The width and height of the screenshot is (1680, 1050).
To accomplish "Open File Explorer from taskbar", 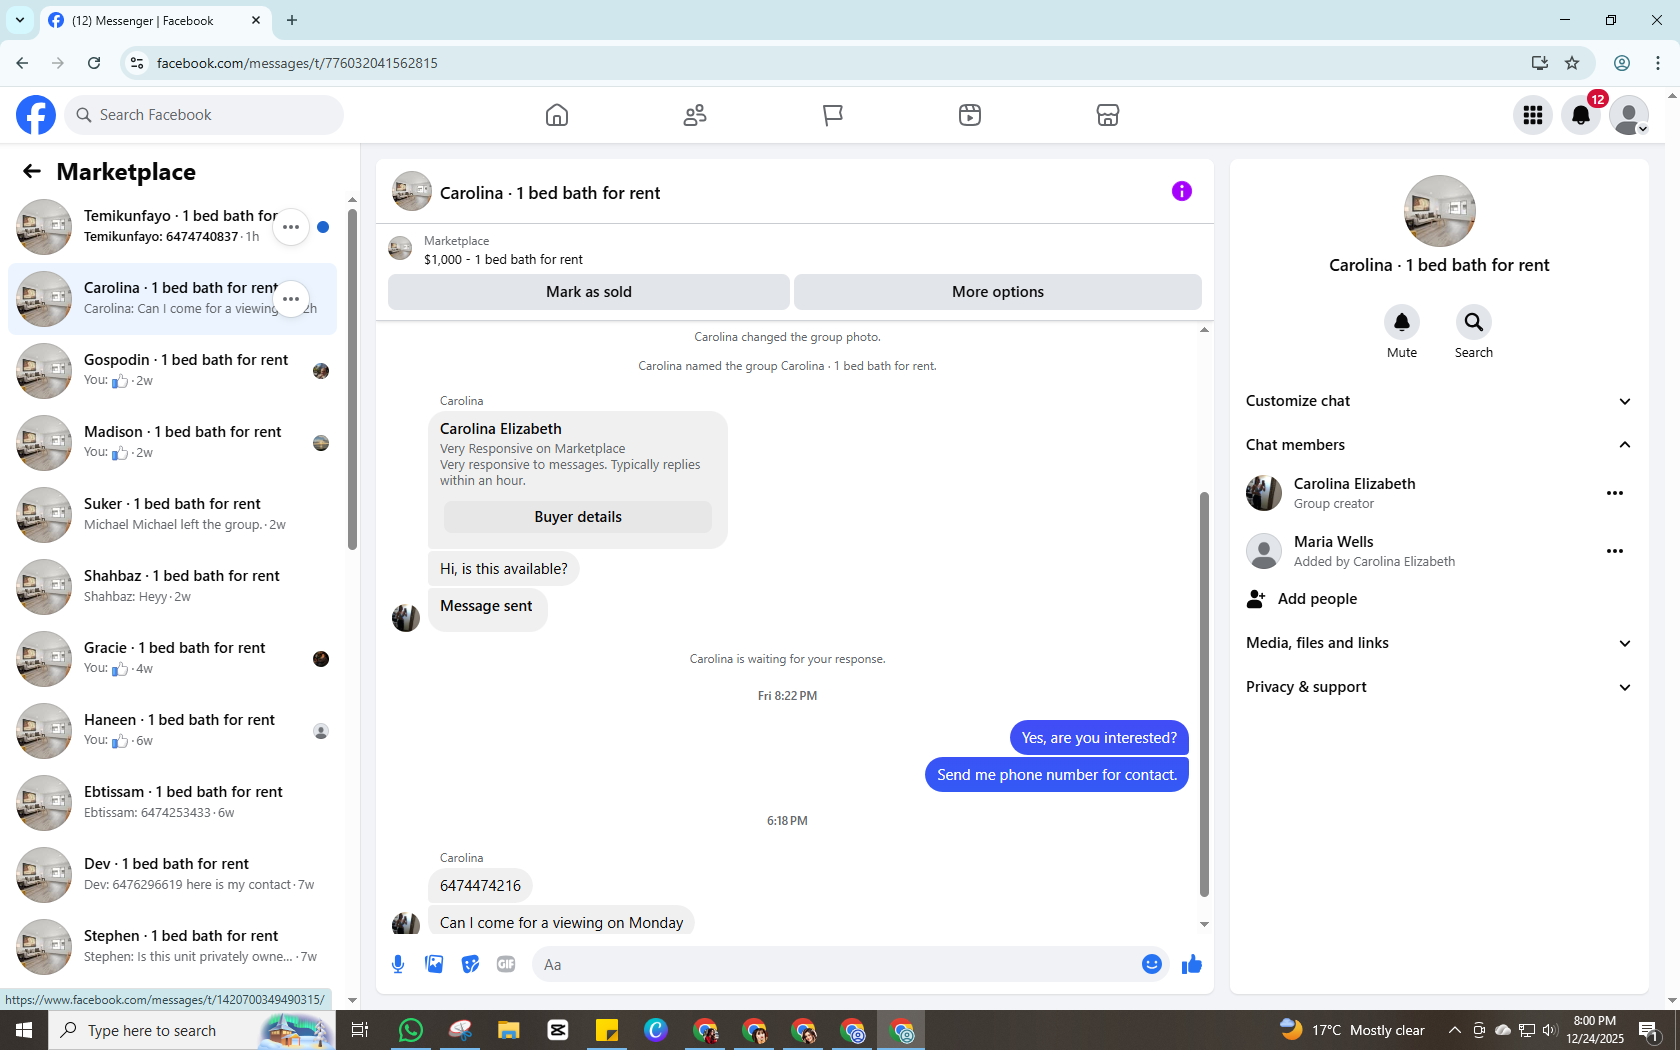I will coord(509,1030).
